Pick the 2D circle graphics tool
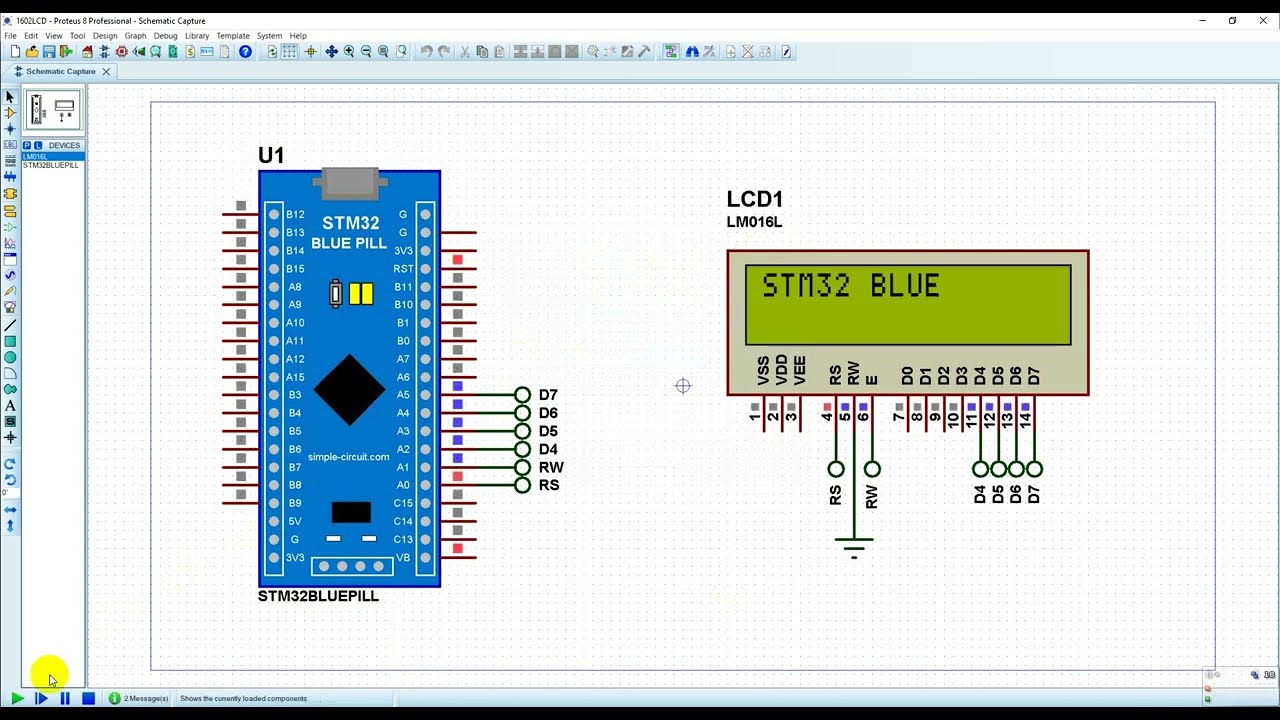 pyautogui.click(x=10, y=357)
